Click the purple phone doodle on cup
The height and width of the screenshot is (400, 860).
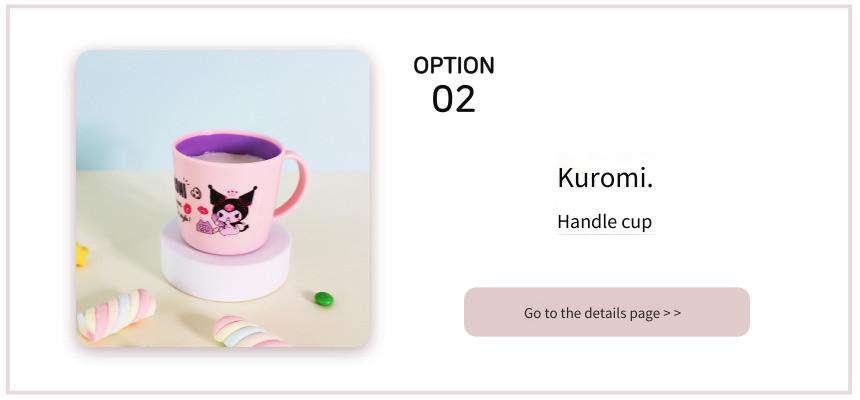tap(205, 227)
